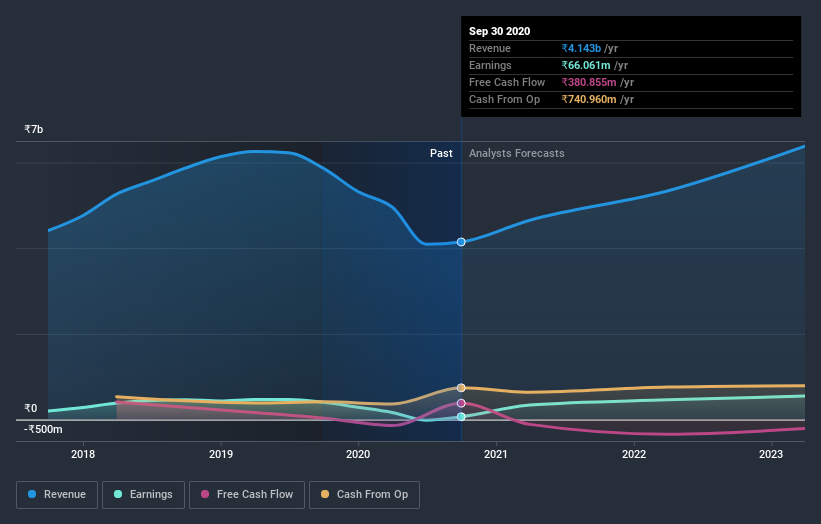Click the ₹4.143b revenue value

point(581,48)
